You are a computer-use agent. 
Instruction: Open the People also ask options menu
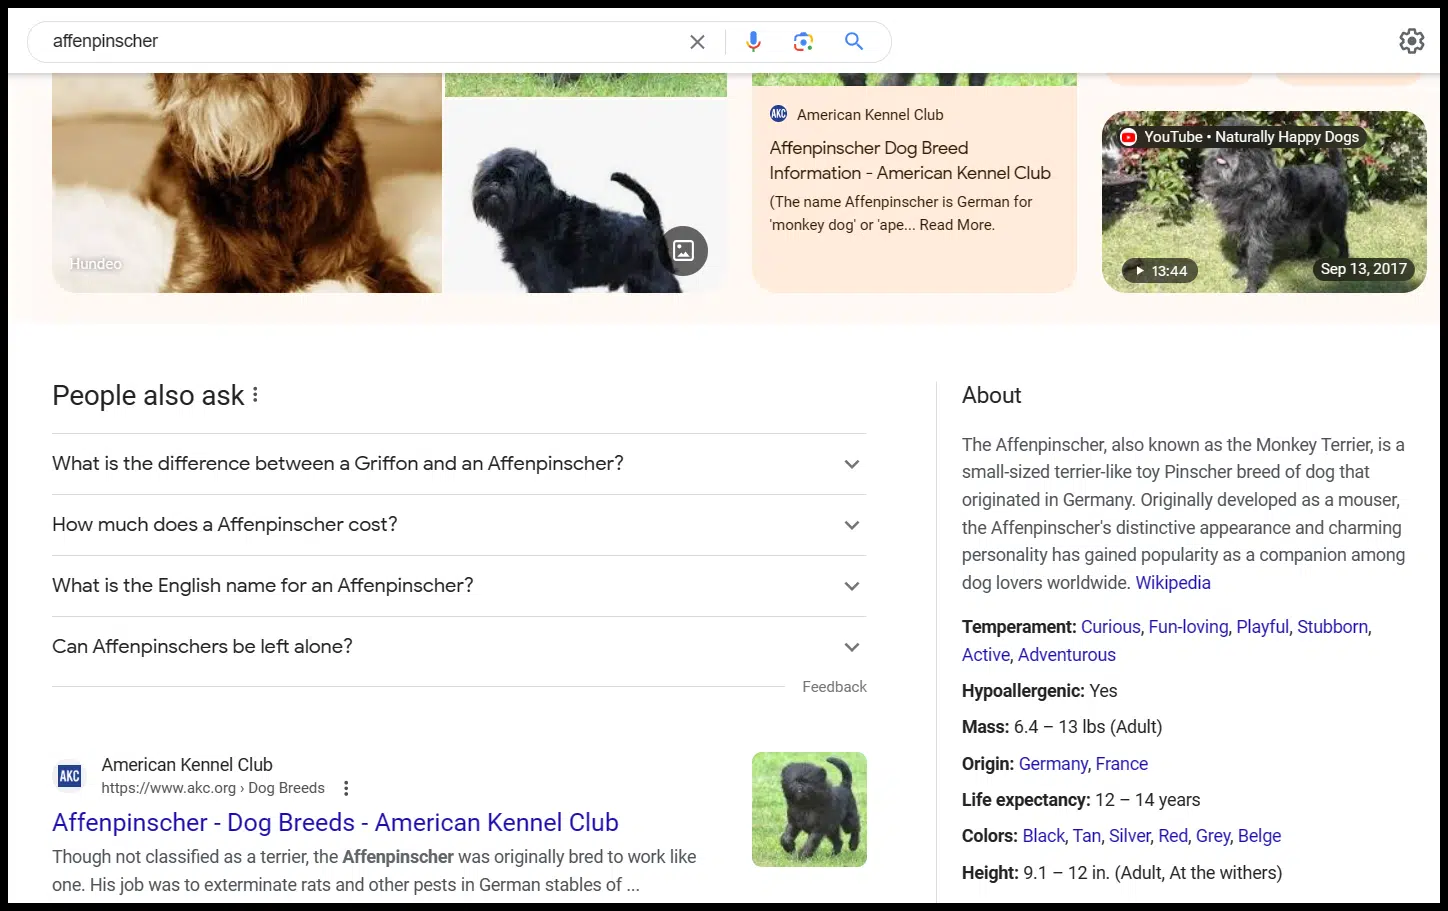[253, 395]
